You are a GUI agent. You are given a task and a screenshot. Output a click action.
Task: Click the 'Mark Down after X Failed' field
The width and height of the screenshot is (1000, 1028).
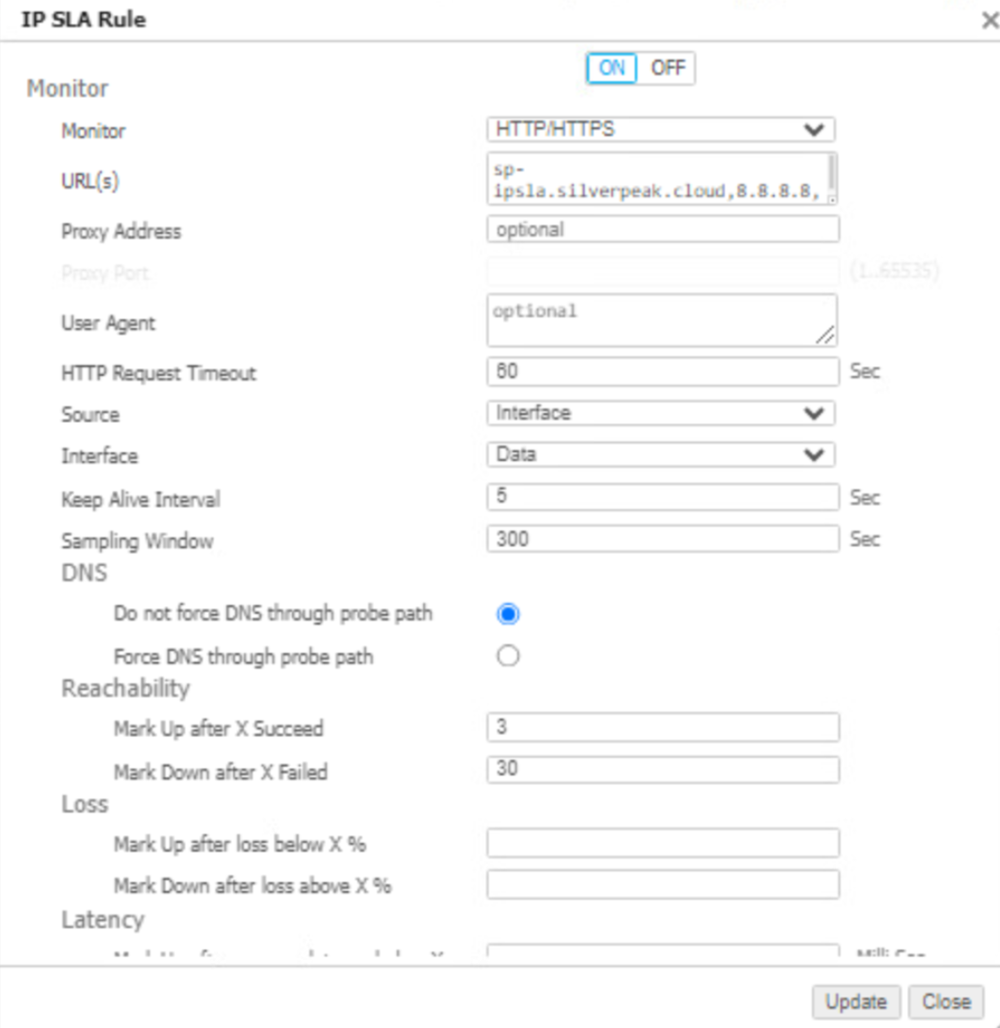[x=662, y=769]
